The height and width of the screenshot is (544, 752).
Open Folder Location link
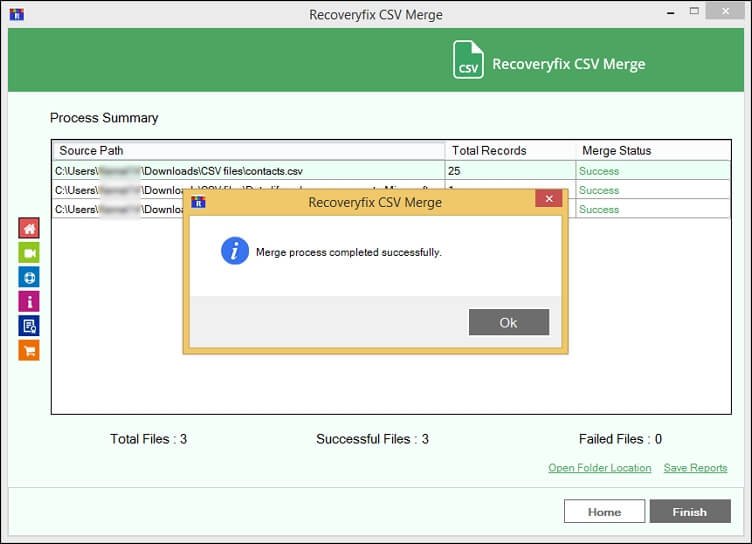pyautogui.click(x=599, y=468)
